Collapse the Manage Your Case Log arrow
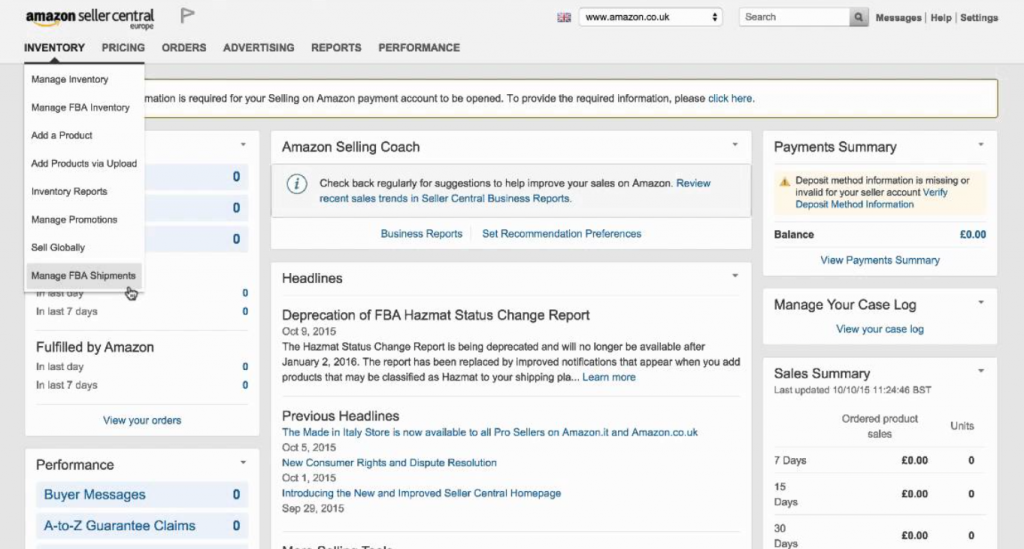 click(x=981, y=303)
